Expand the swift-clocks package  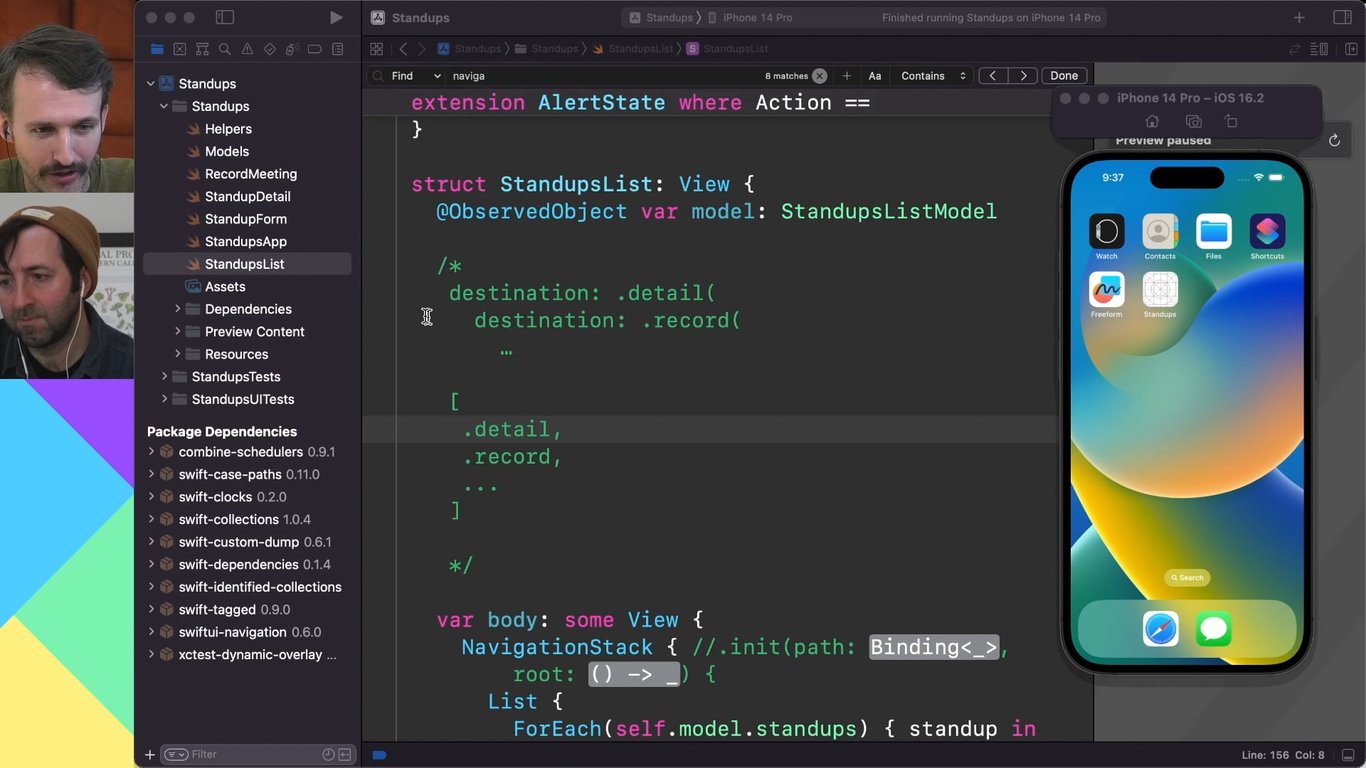point(152,497)
